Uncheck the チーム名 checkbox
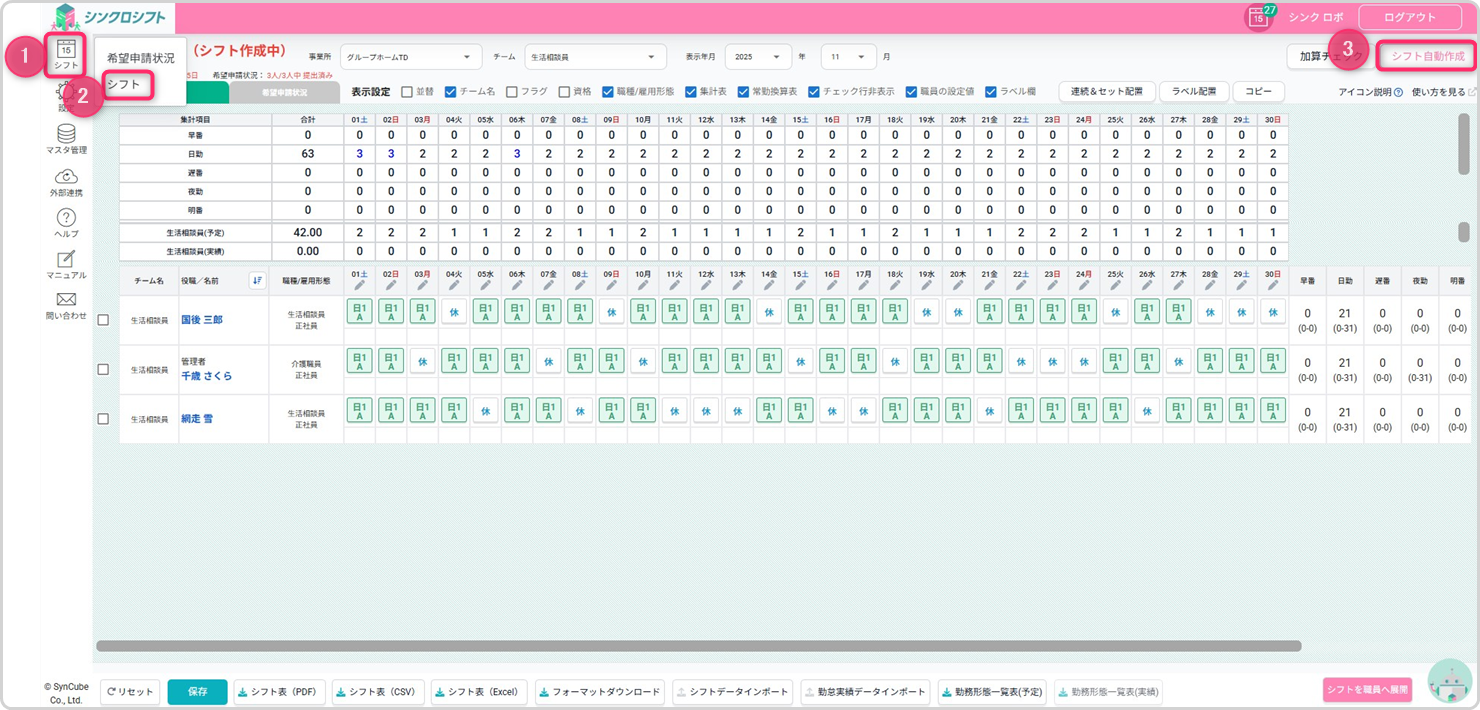Viewport: 1480px width, 710px height. 451,92
